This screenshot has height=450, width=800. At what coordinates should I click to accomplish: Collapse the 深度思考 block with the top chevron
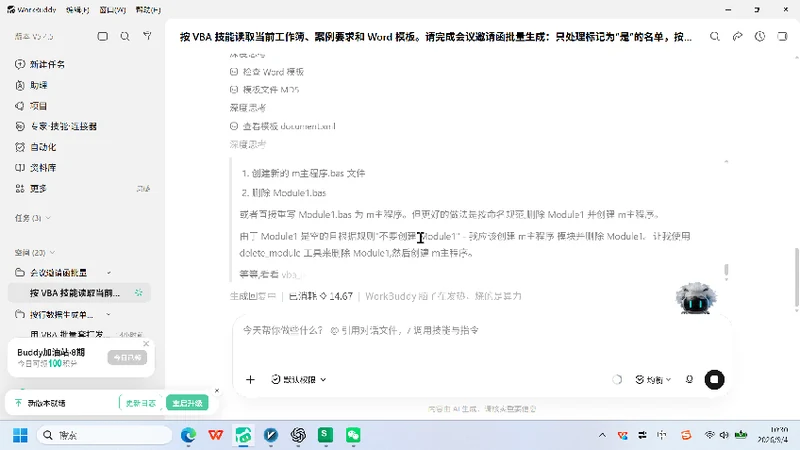pos(726,162)
